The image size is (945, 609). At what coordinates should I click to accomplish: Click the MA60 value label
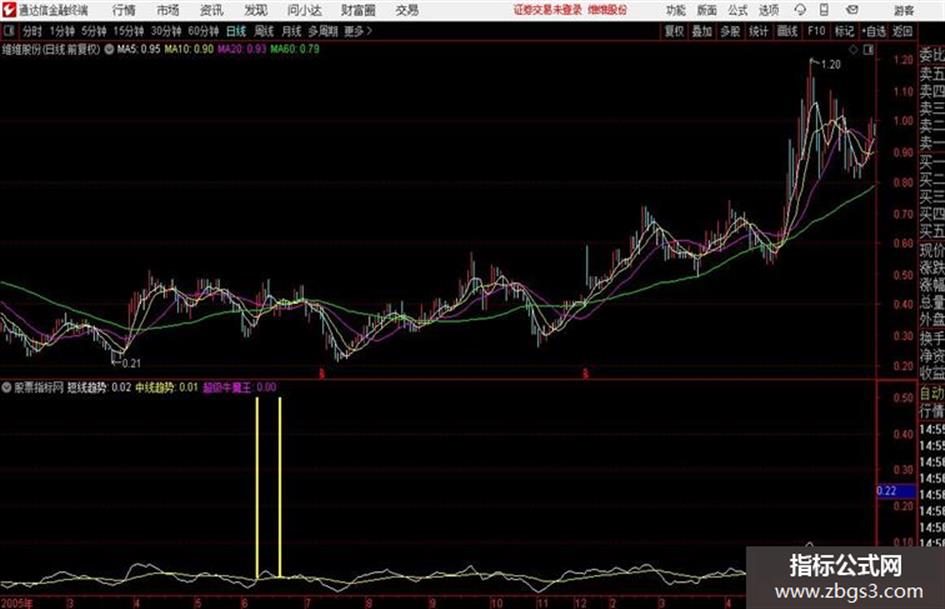(x=295, y=49)
